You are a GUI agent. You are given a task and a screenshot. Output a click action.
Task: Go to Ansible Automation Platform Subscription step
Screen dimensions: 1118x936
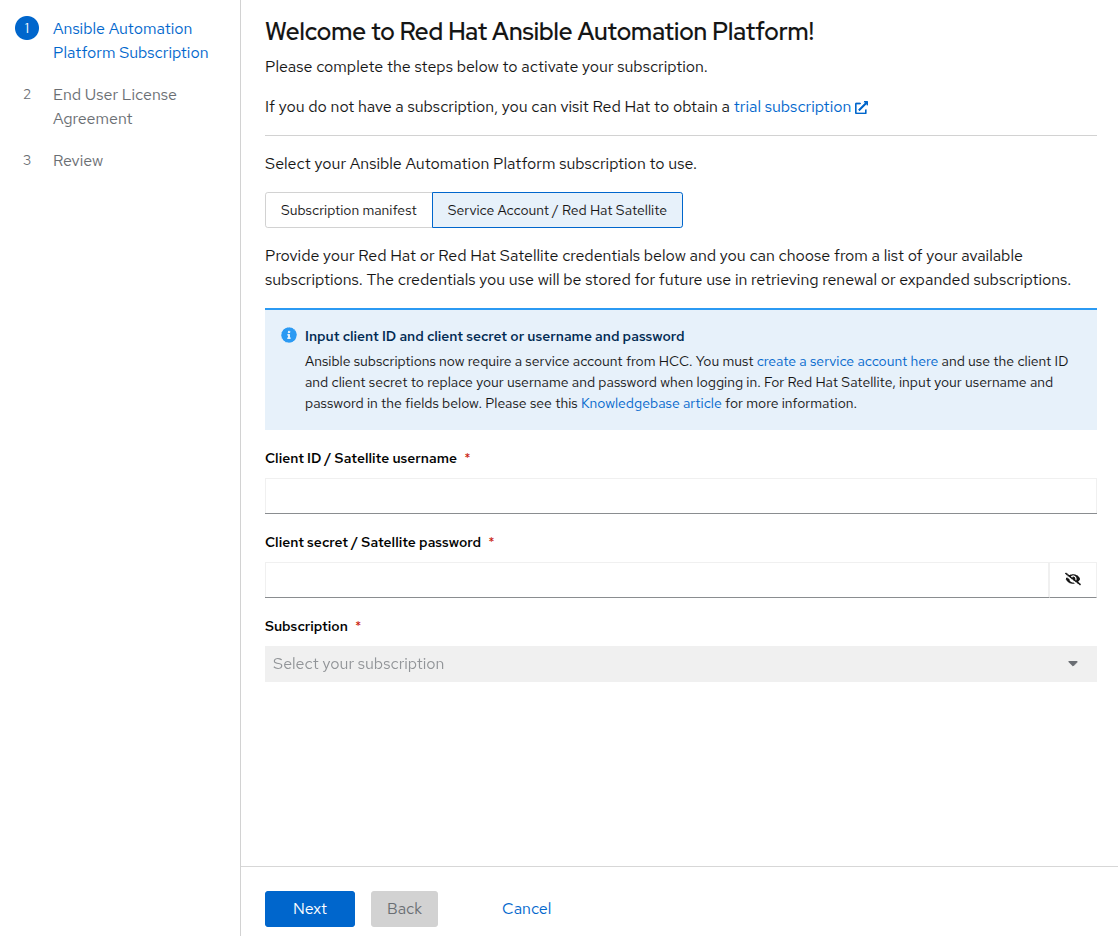pyautogui.click(x=130, y=41)
